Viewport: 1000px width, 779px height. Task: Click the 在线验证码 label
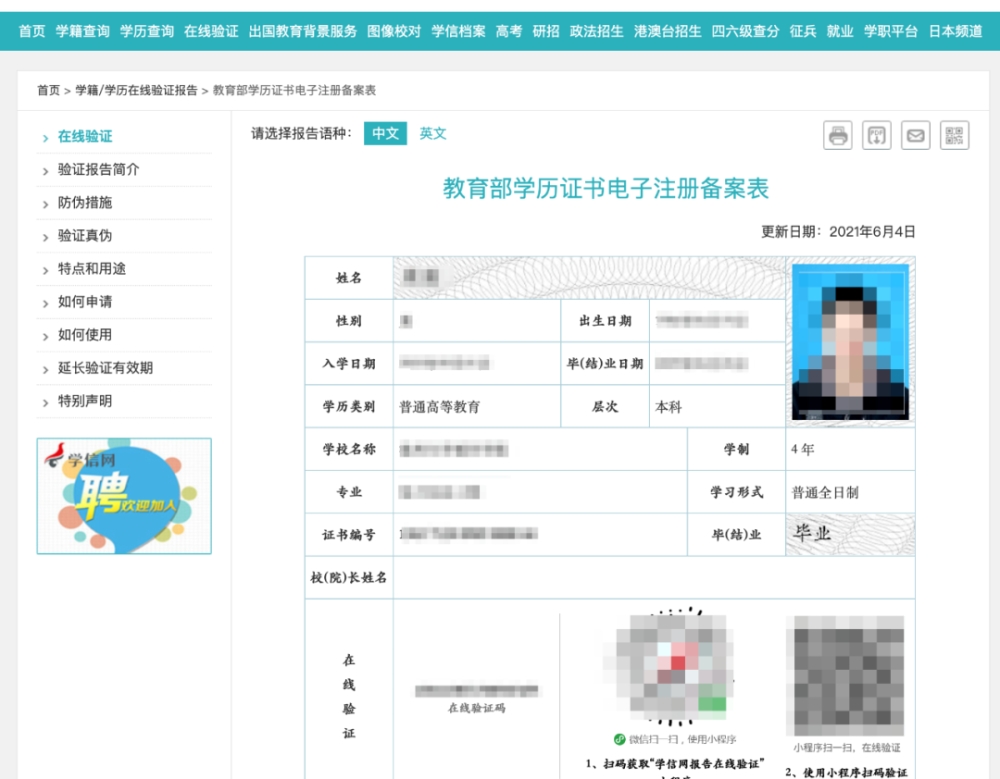click(476, 708)
